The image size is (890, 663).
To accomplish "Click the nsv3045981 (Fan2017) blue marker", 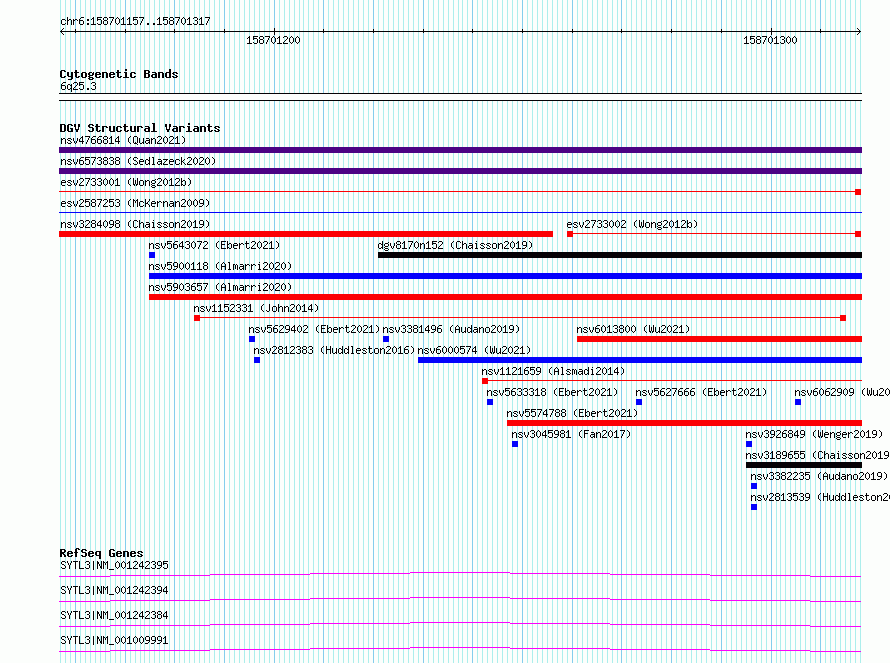I will tap(515, 444).
